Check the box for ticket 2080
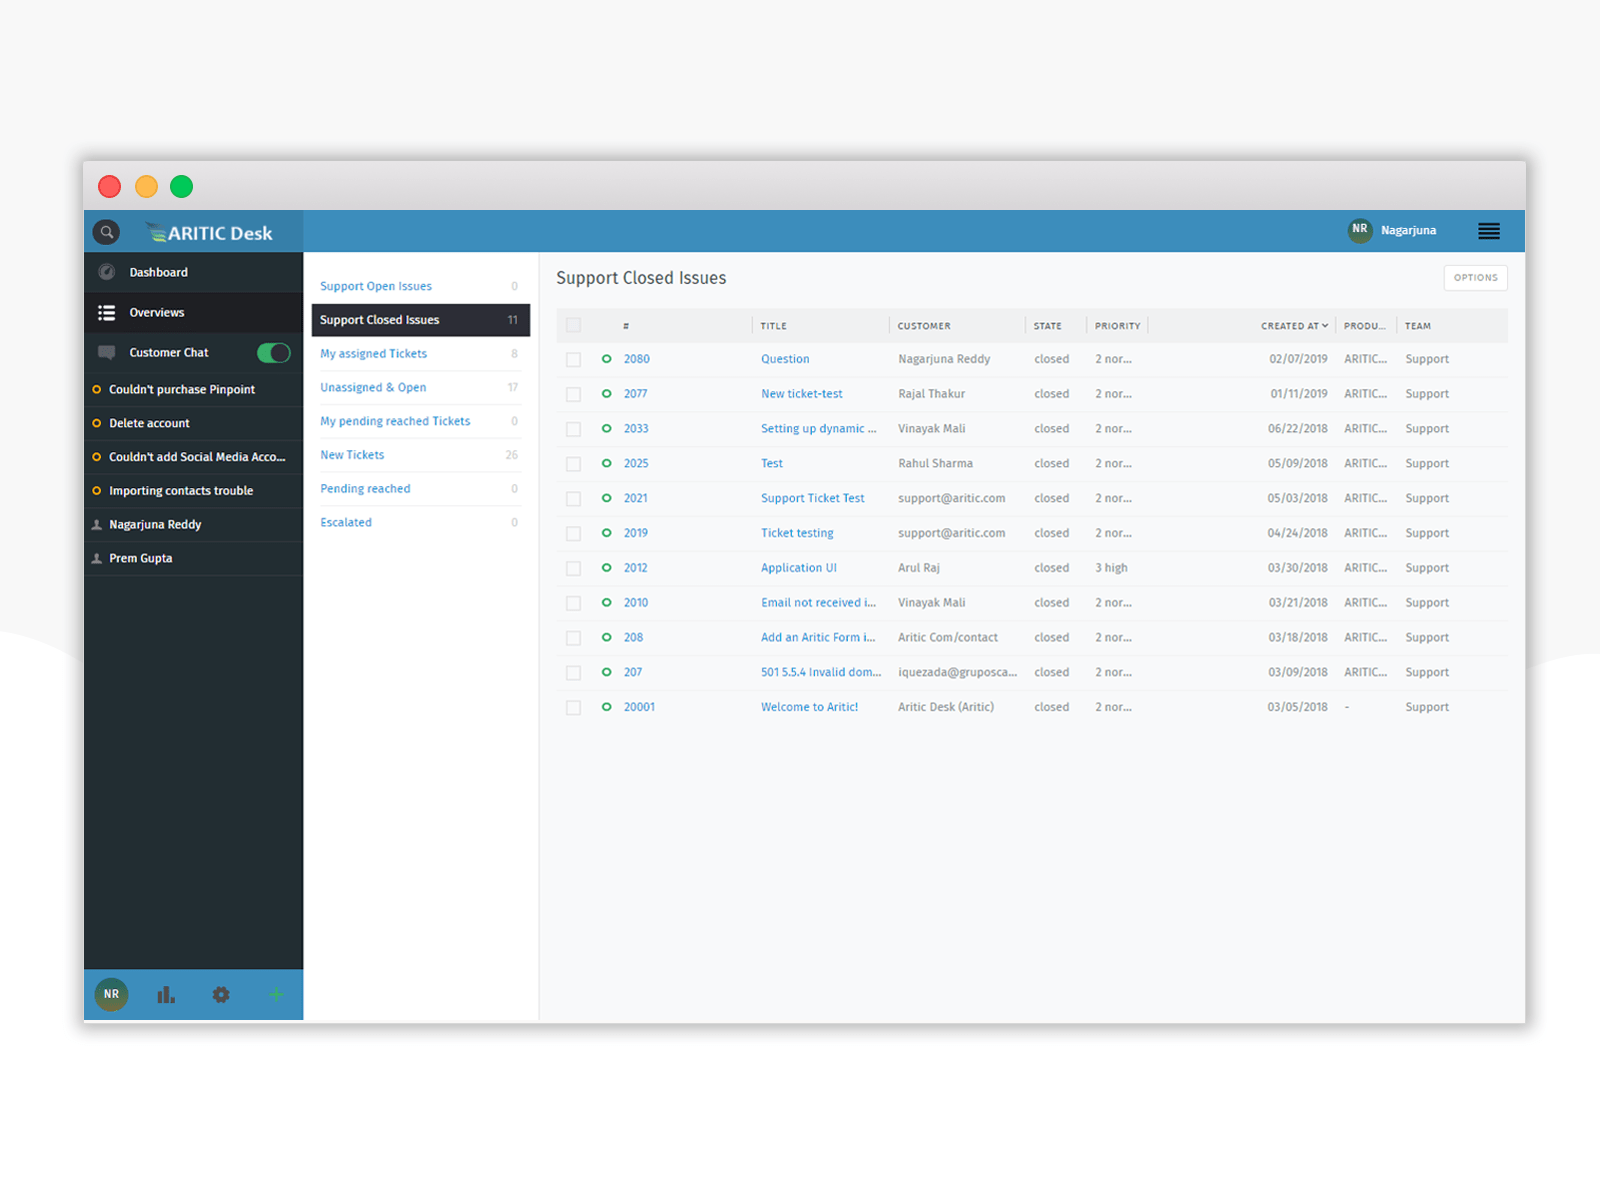Viewport: 1600px width, 1200px height. click(573, 360)
